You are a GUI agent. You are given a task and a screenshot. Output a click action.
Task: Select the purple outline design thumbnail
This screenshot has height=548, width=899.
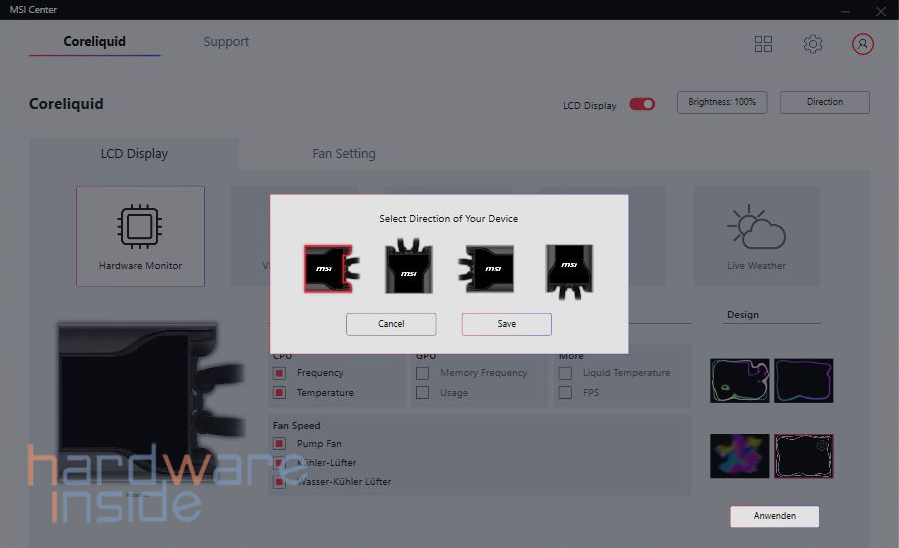803,381
